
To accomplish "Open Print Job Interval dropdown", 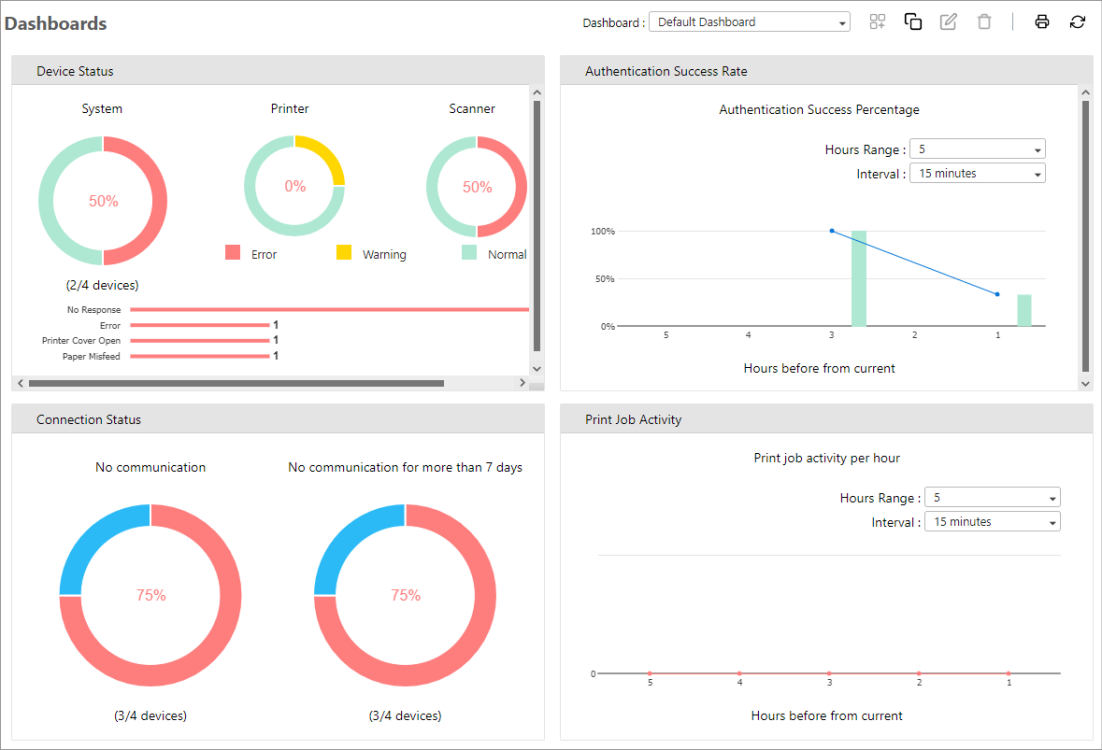I will click(x=992, y=522).
